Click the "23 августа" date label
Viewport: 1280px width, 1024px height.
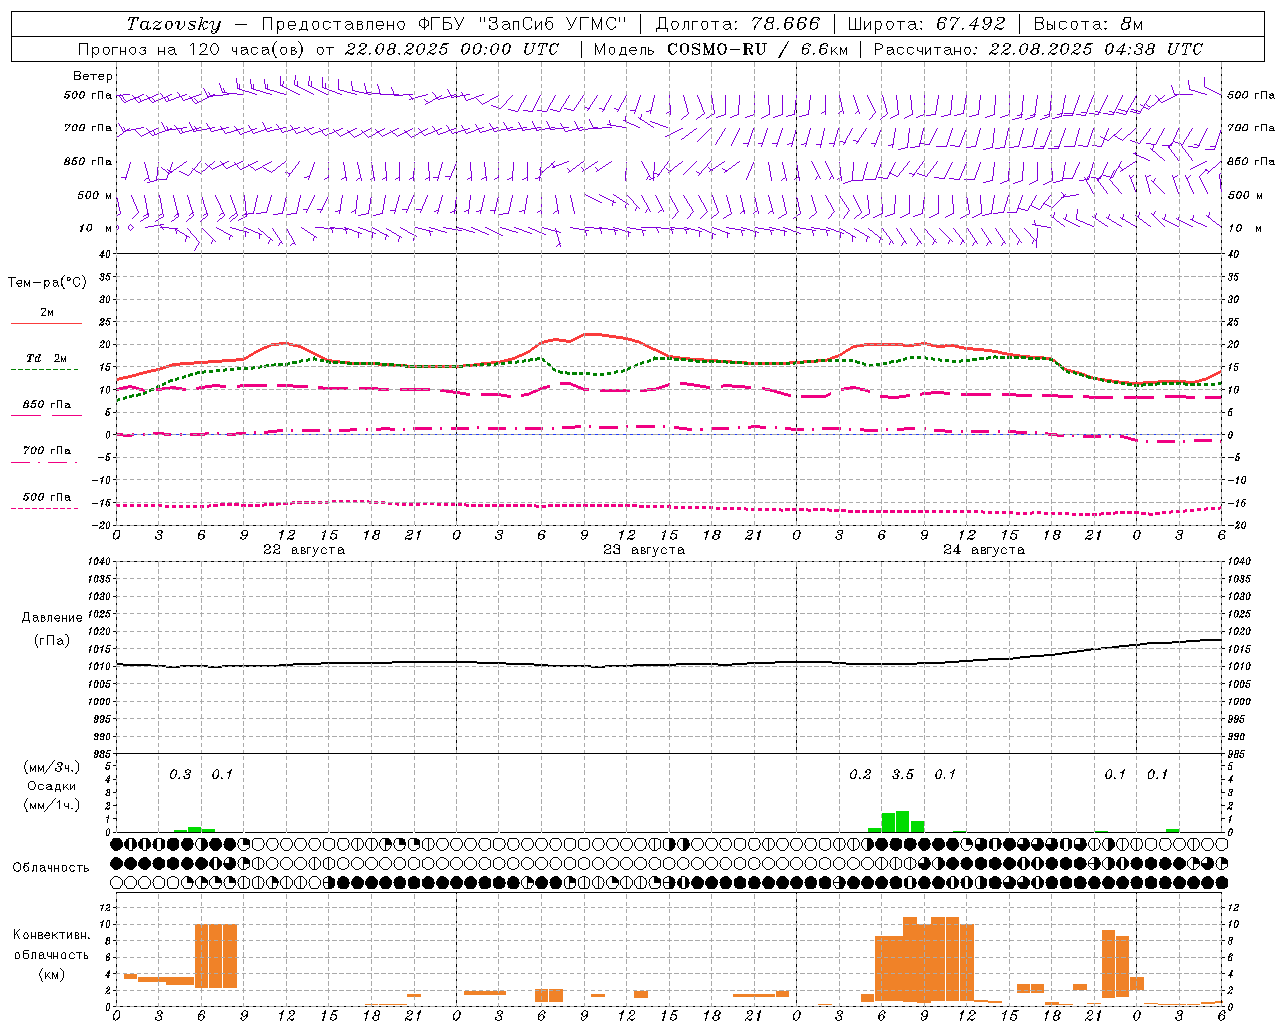644,550
